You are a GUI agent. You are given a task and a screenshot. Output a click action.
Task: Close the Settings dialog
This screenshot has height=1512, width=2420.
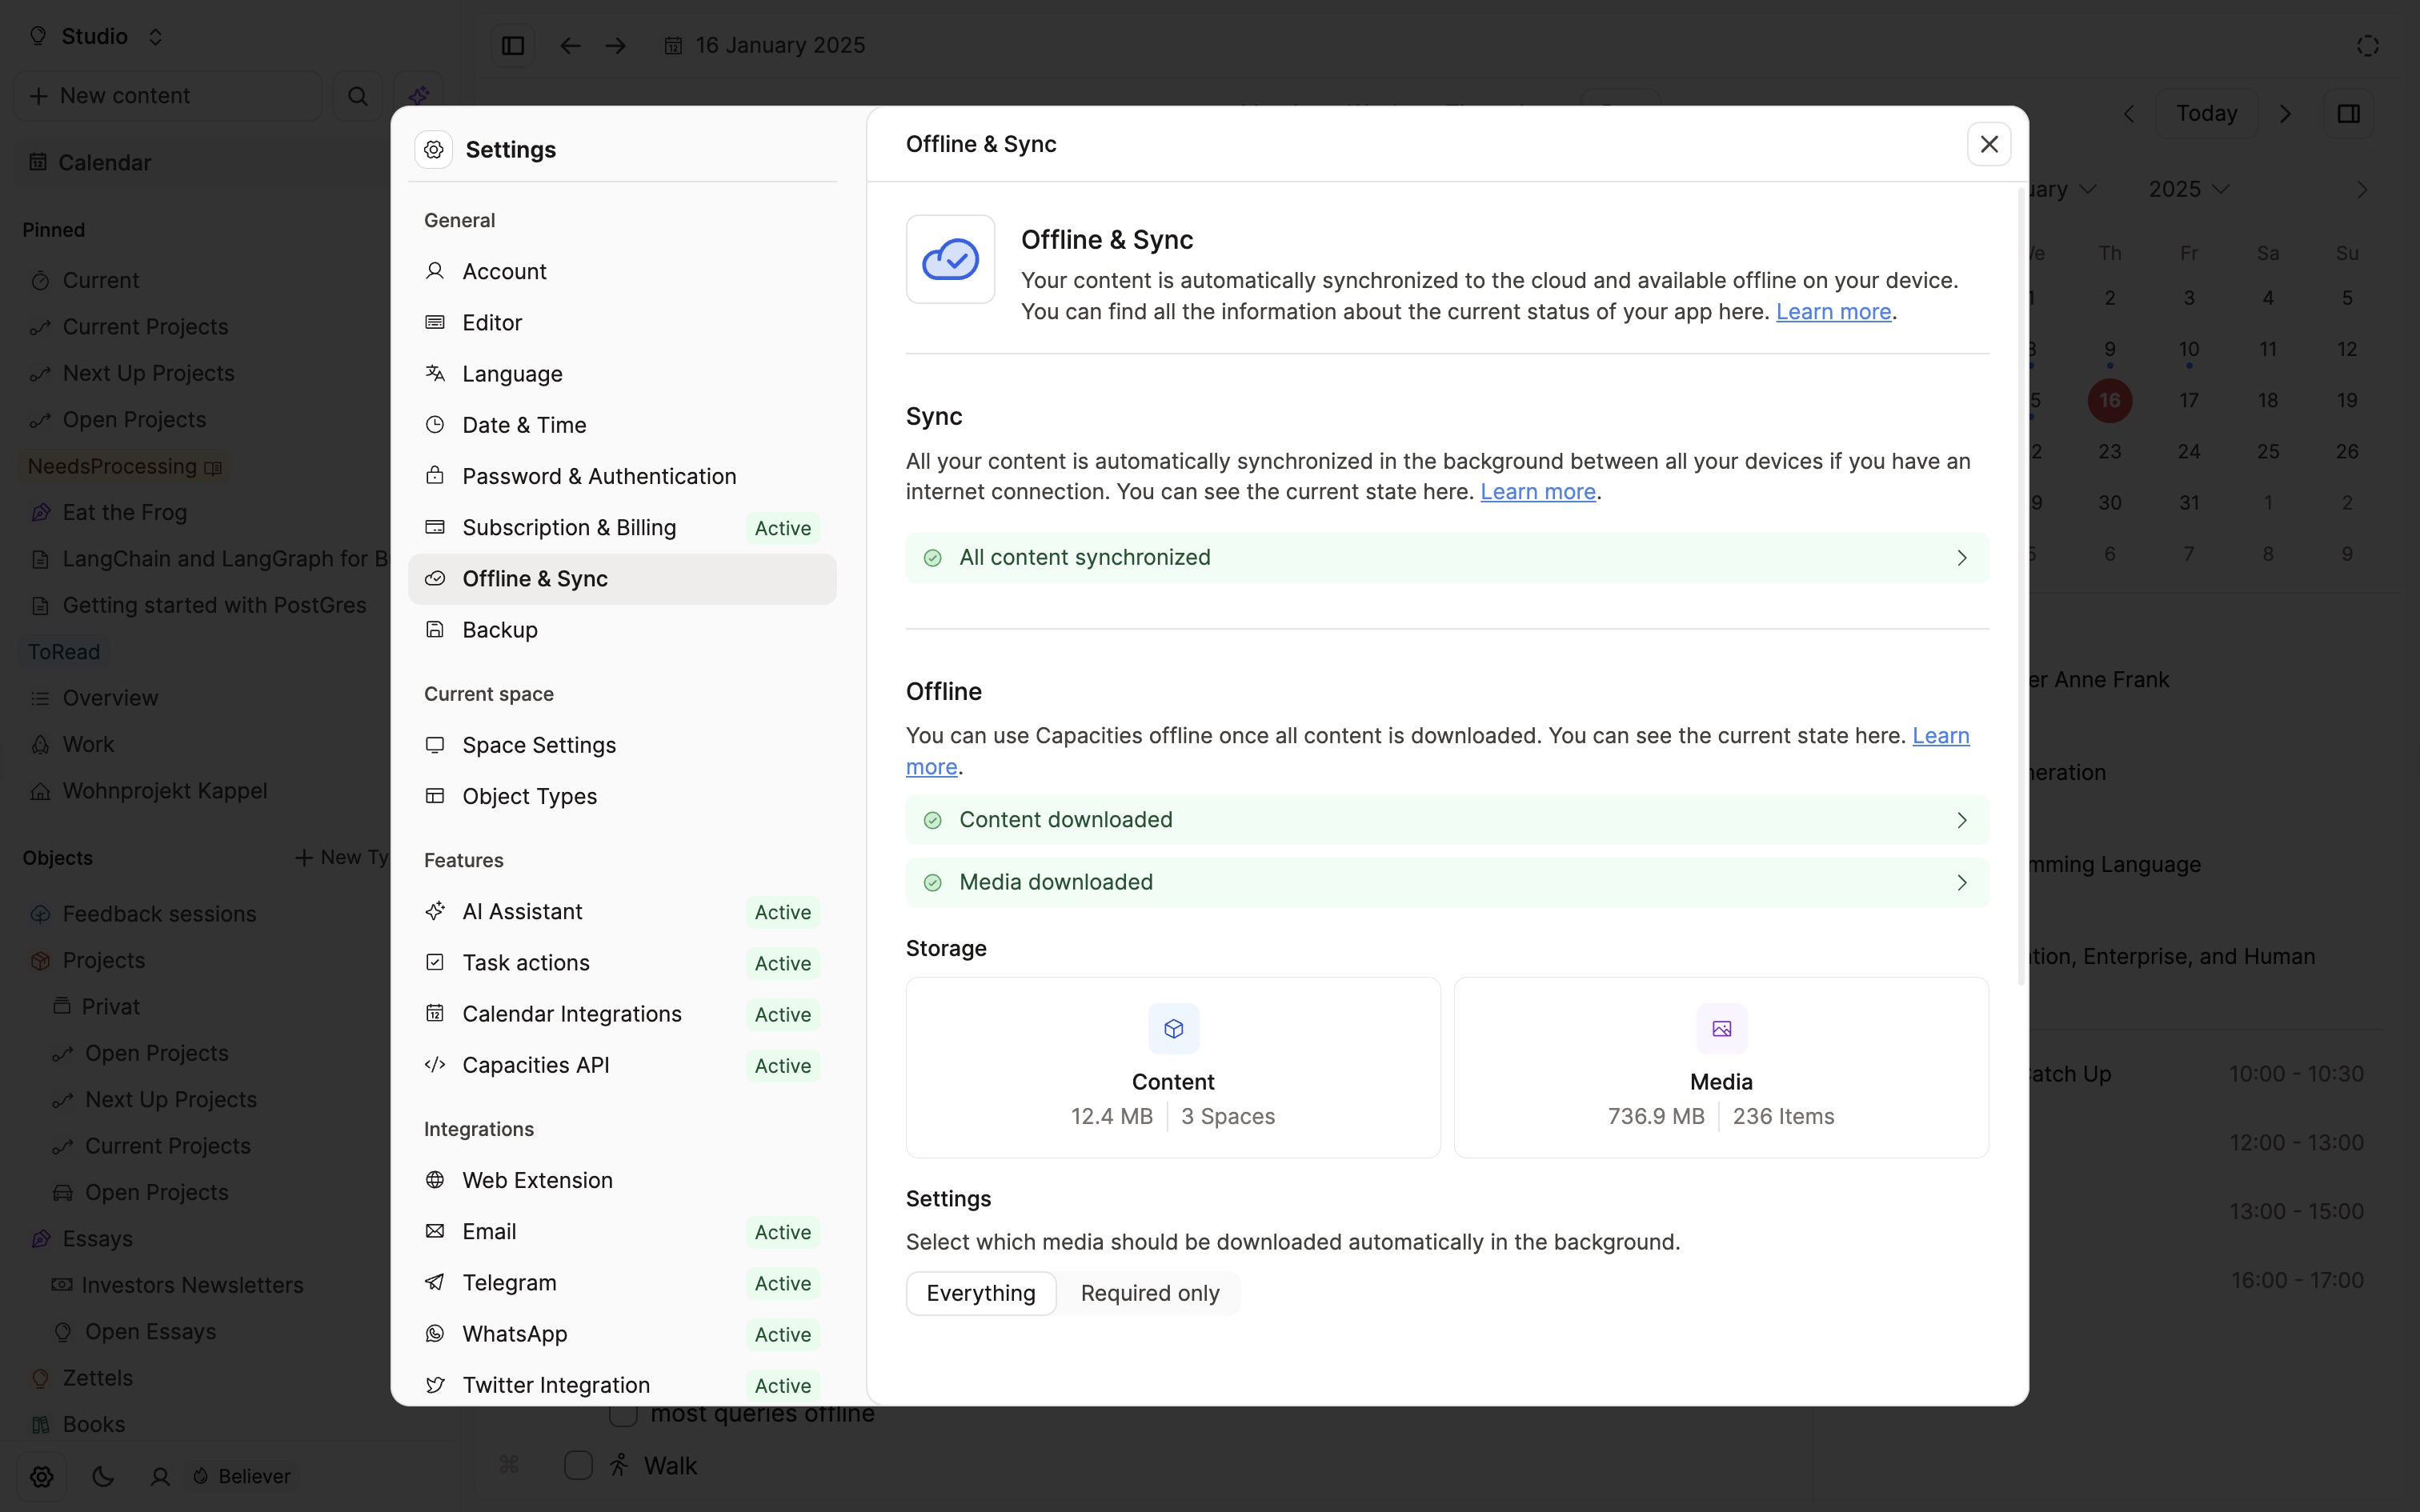(1988, 144)
